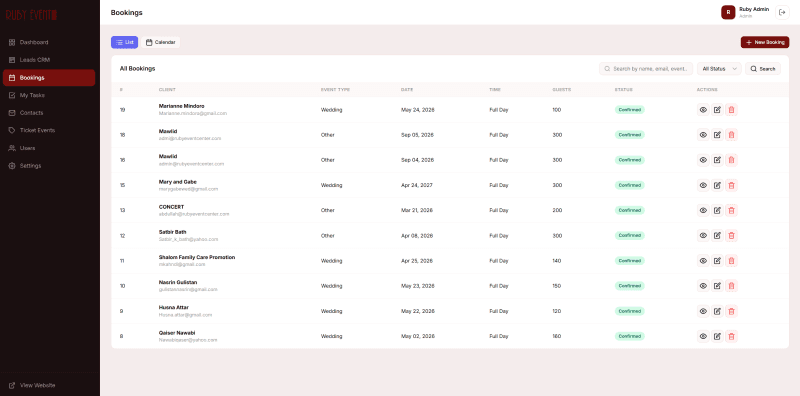Click the date Apr 08, 2026
800x396 pixels.
click(x=417, y=236)
